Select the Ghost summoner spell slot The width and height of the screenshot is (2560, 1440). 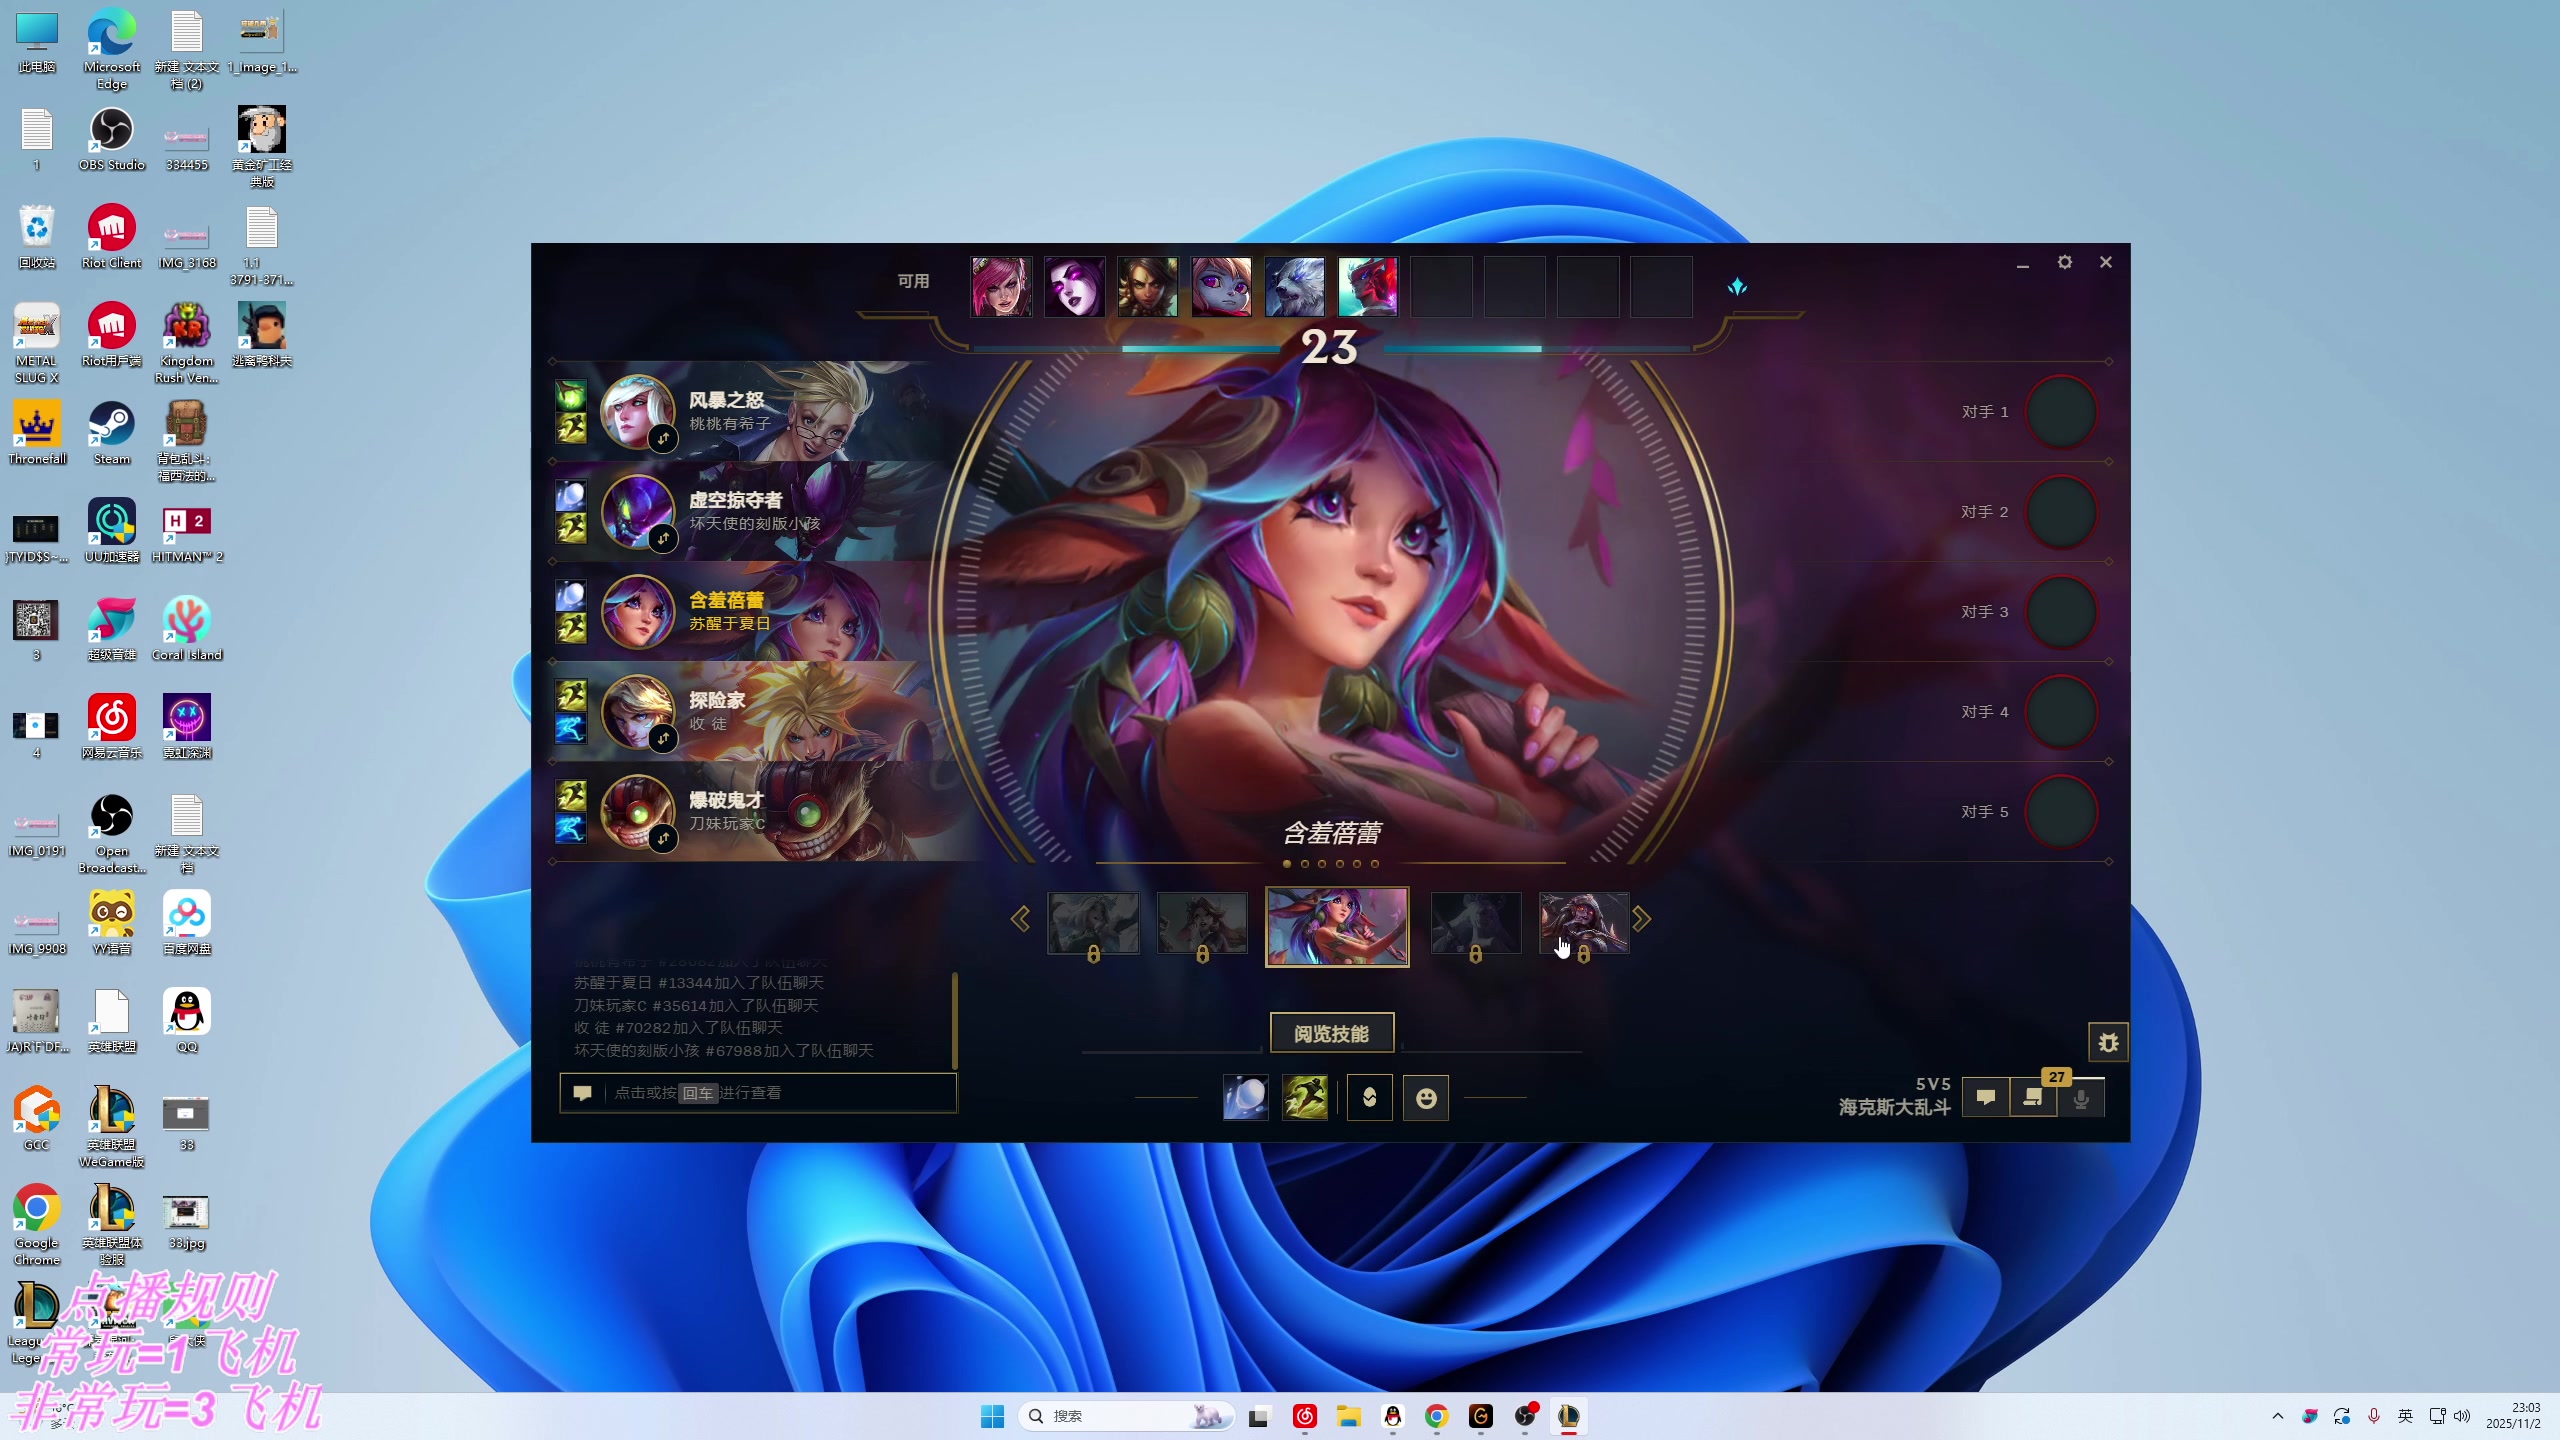coord(1305,1098)
